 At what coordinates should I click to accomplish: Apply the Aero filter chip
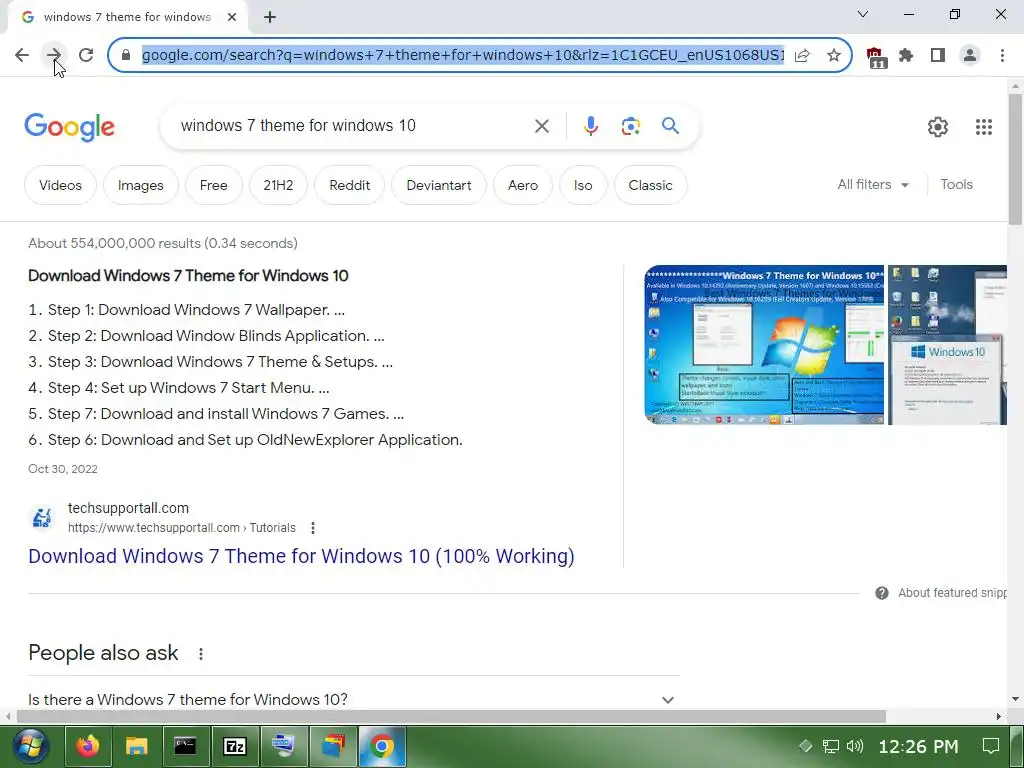click(x=523, y=185)
